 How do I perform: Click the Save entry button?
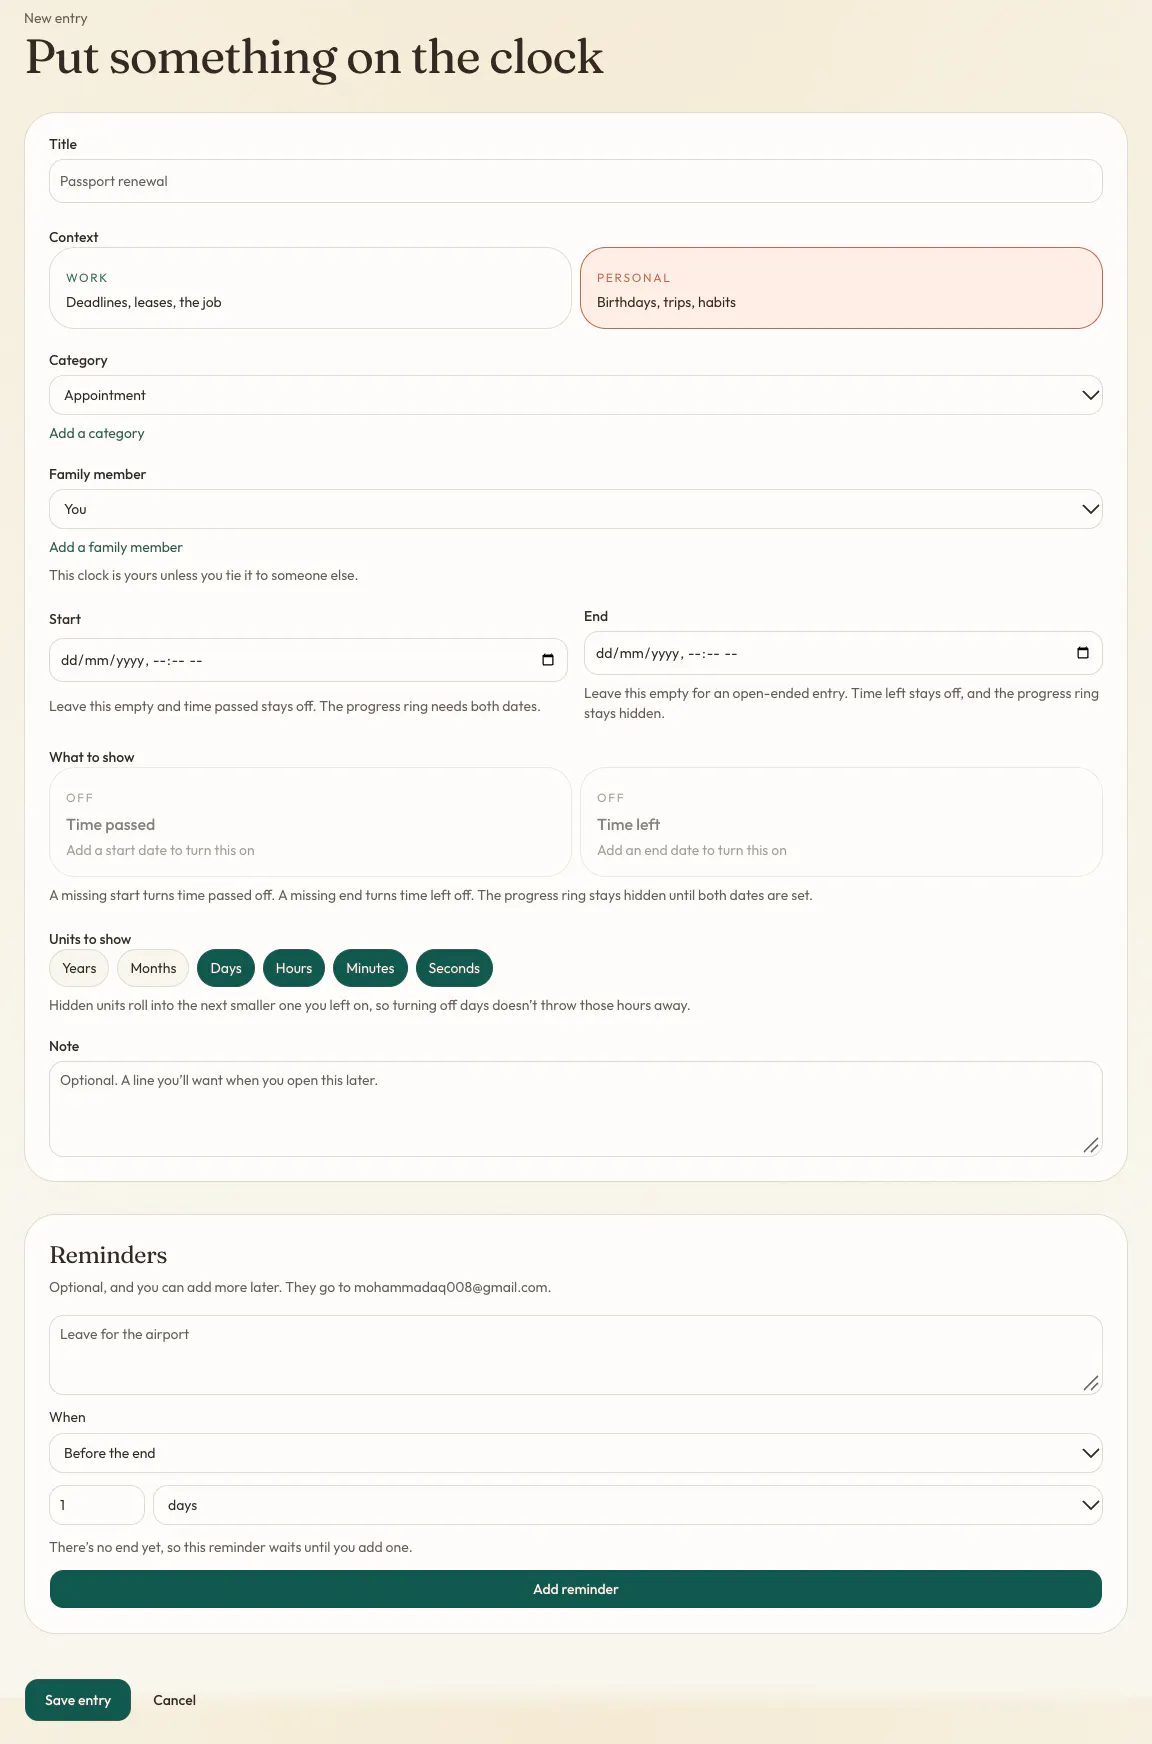(x=78, y=1700)
